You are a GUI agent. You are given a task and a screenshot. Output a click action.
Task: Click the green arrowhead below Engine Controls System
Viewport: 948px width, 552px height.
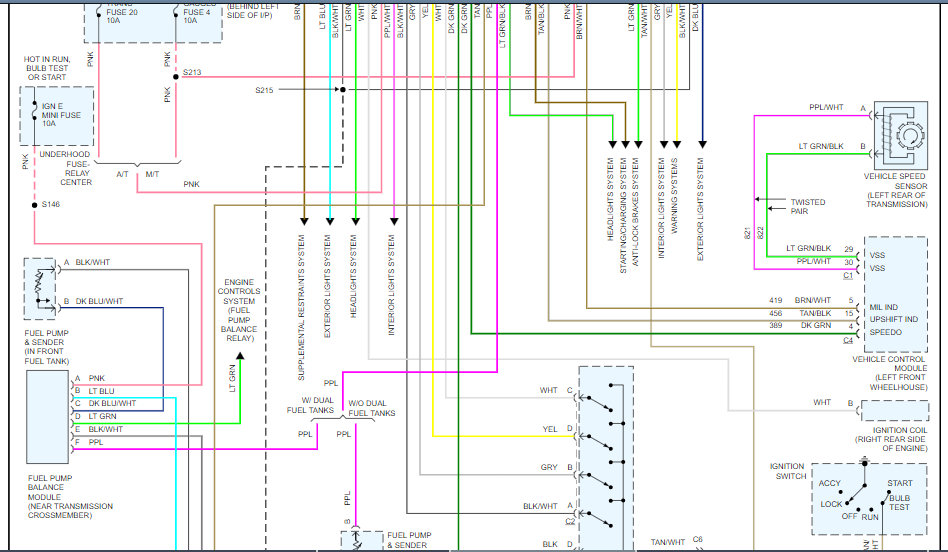coord(240,356)
